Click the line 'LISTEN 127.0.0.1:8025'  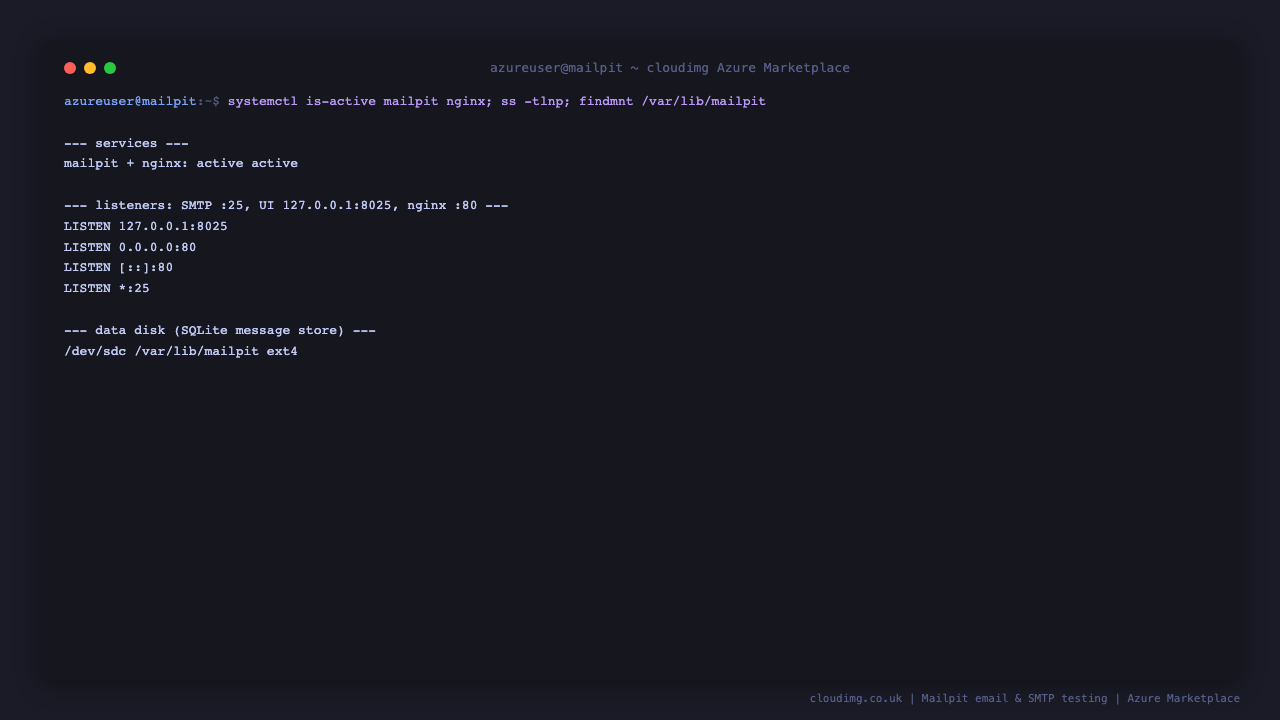coord(146,226)
